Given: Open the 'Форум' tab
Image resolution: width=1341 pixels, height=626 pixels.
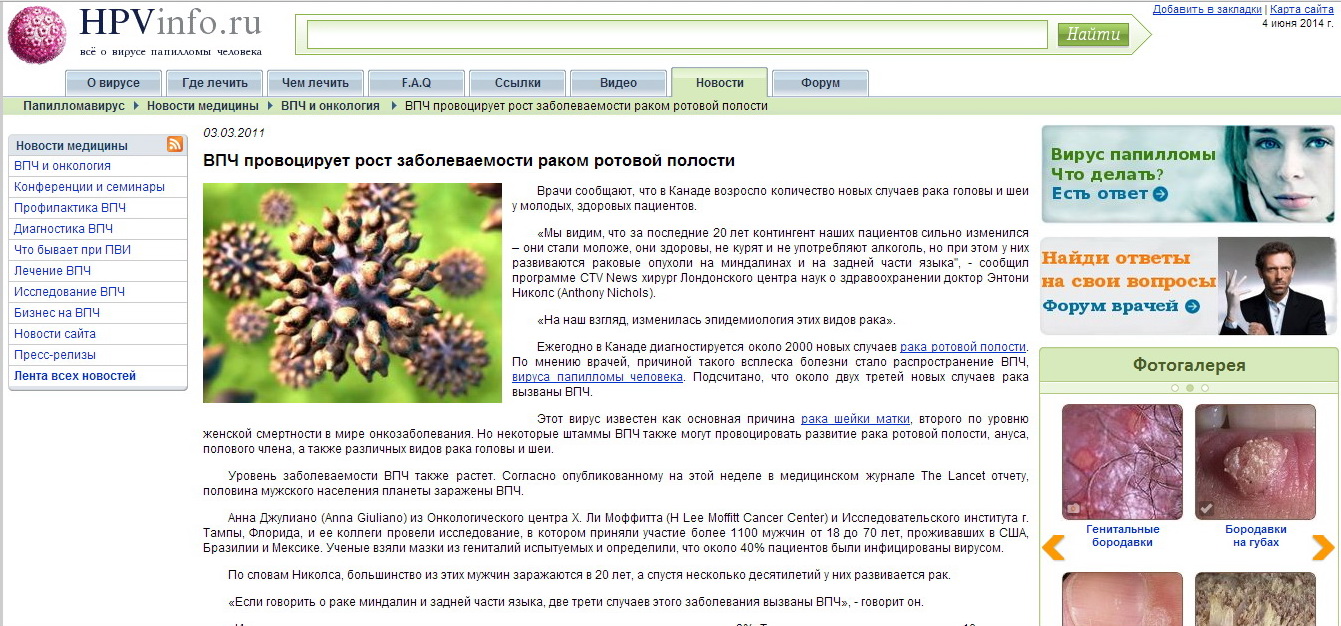Looking at the screenshot, I should click(820, 83).
